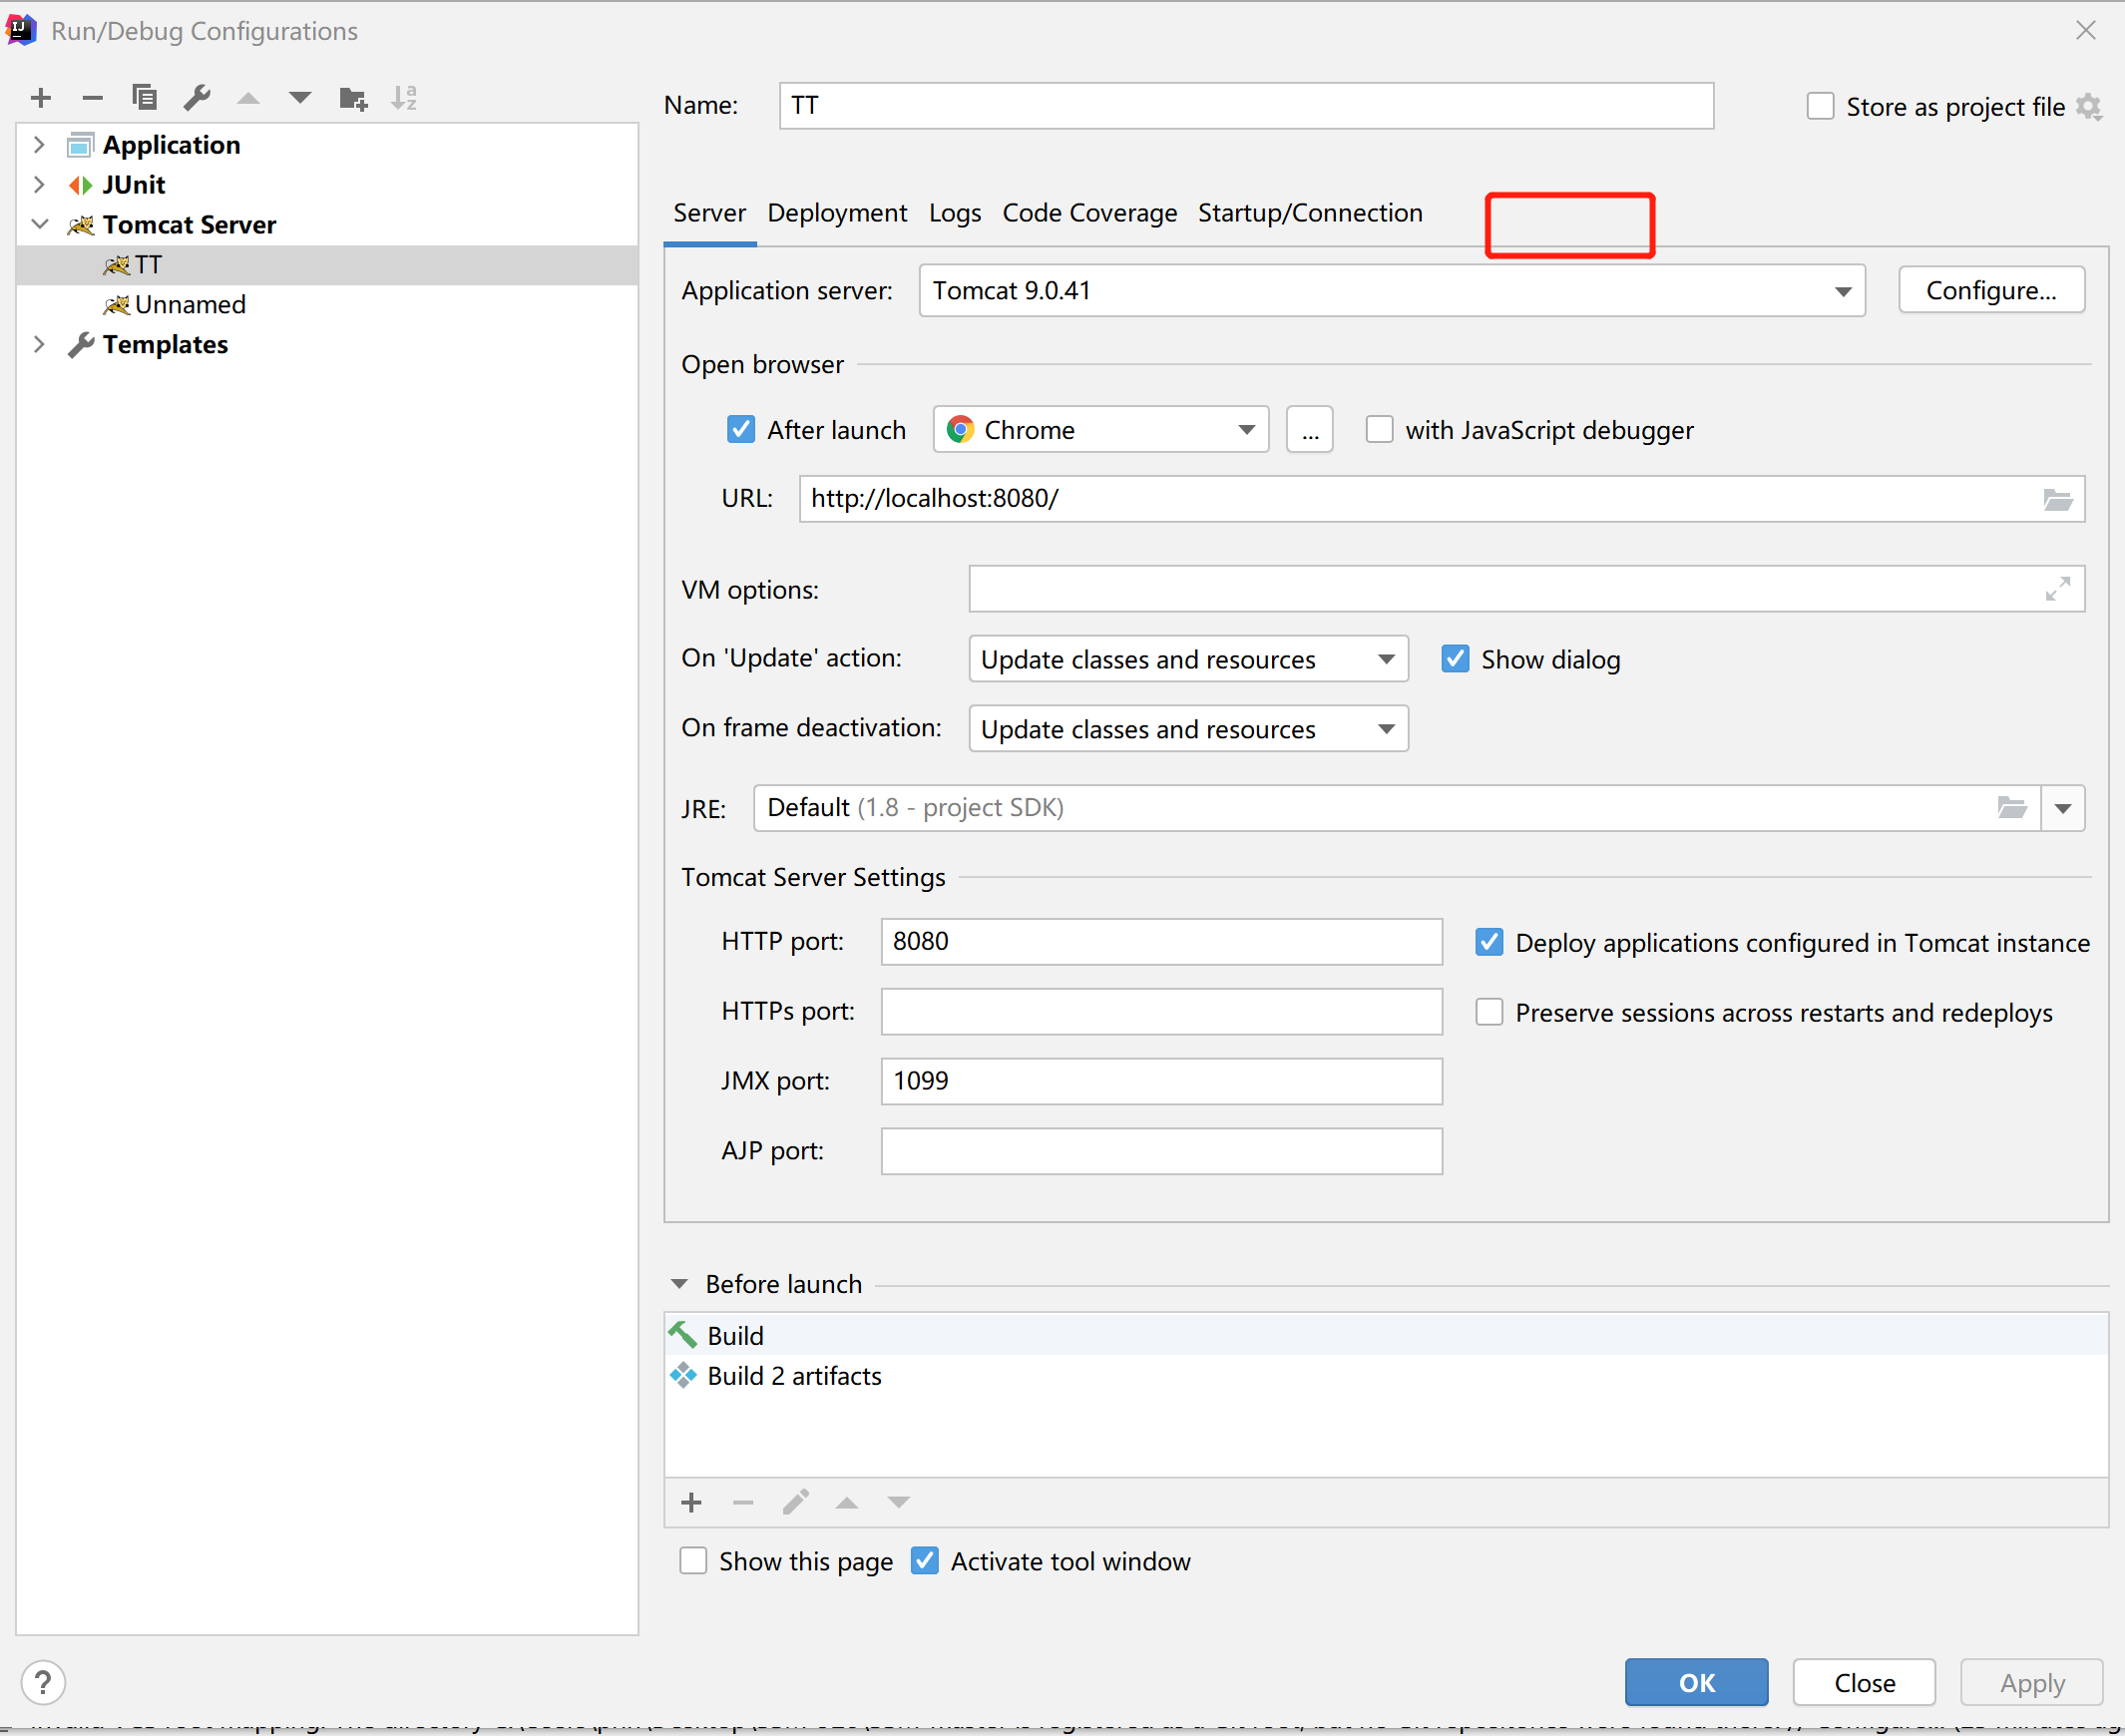Open edit templates wrench icon in toolbar

tap(197, 98)
